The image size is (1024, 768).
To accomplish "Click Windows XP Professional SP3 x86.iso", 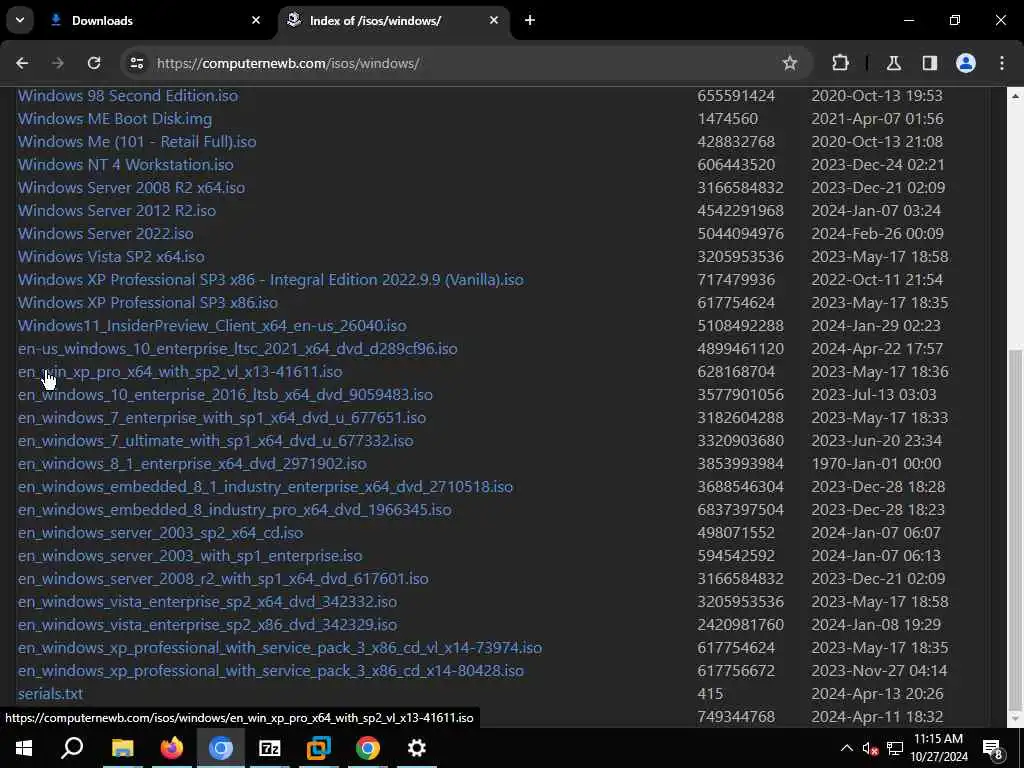I will [148, 302].
